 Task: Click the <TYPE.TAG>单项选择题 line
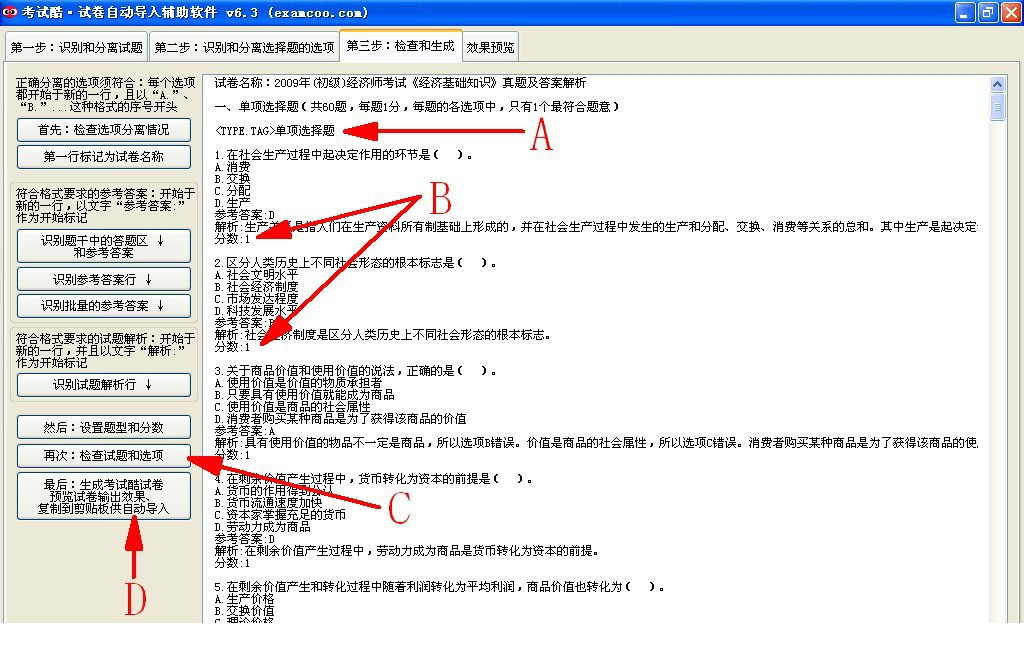coord(274,131)
